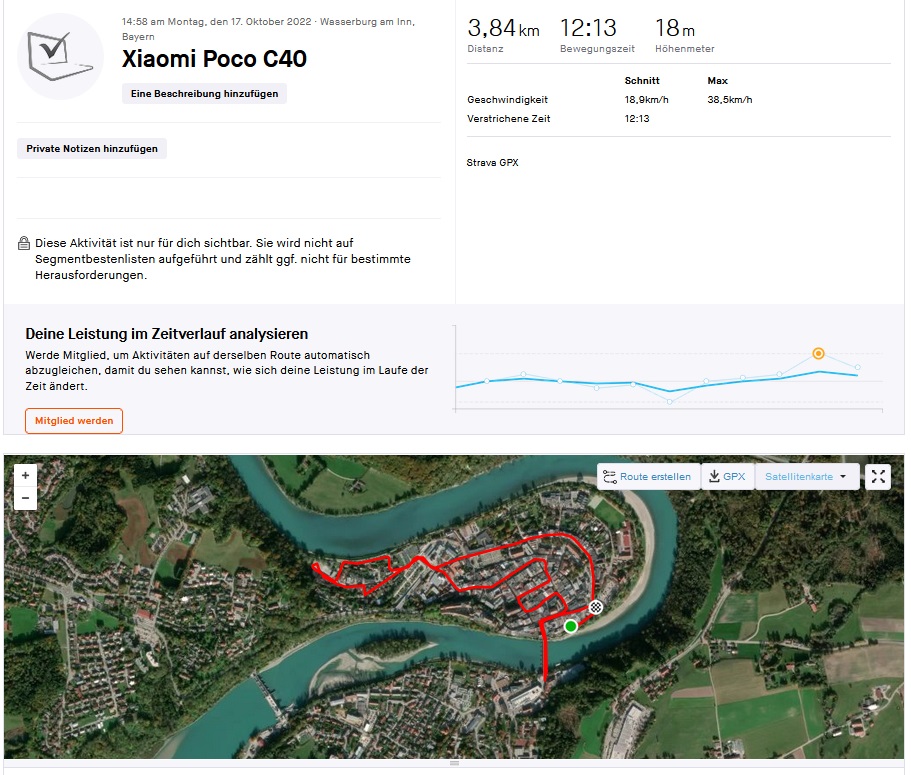Download the GPX file
This screenshot has height=775, width=911.
727,477
